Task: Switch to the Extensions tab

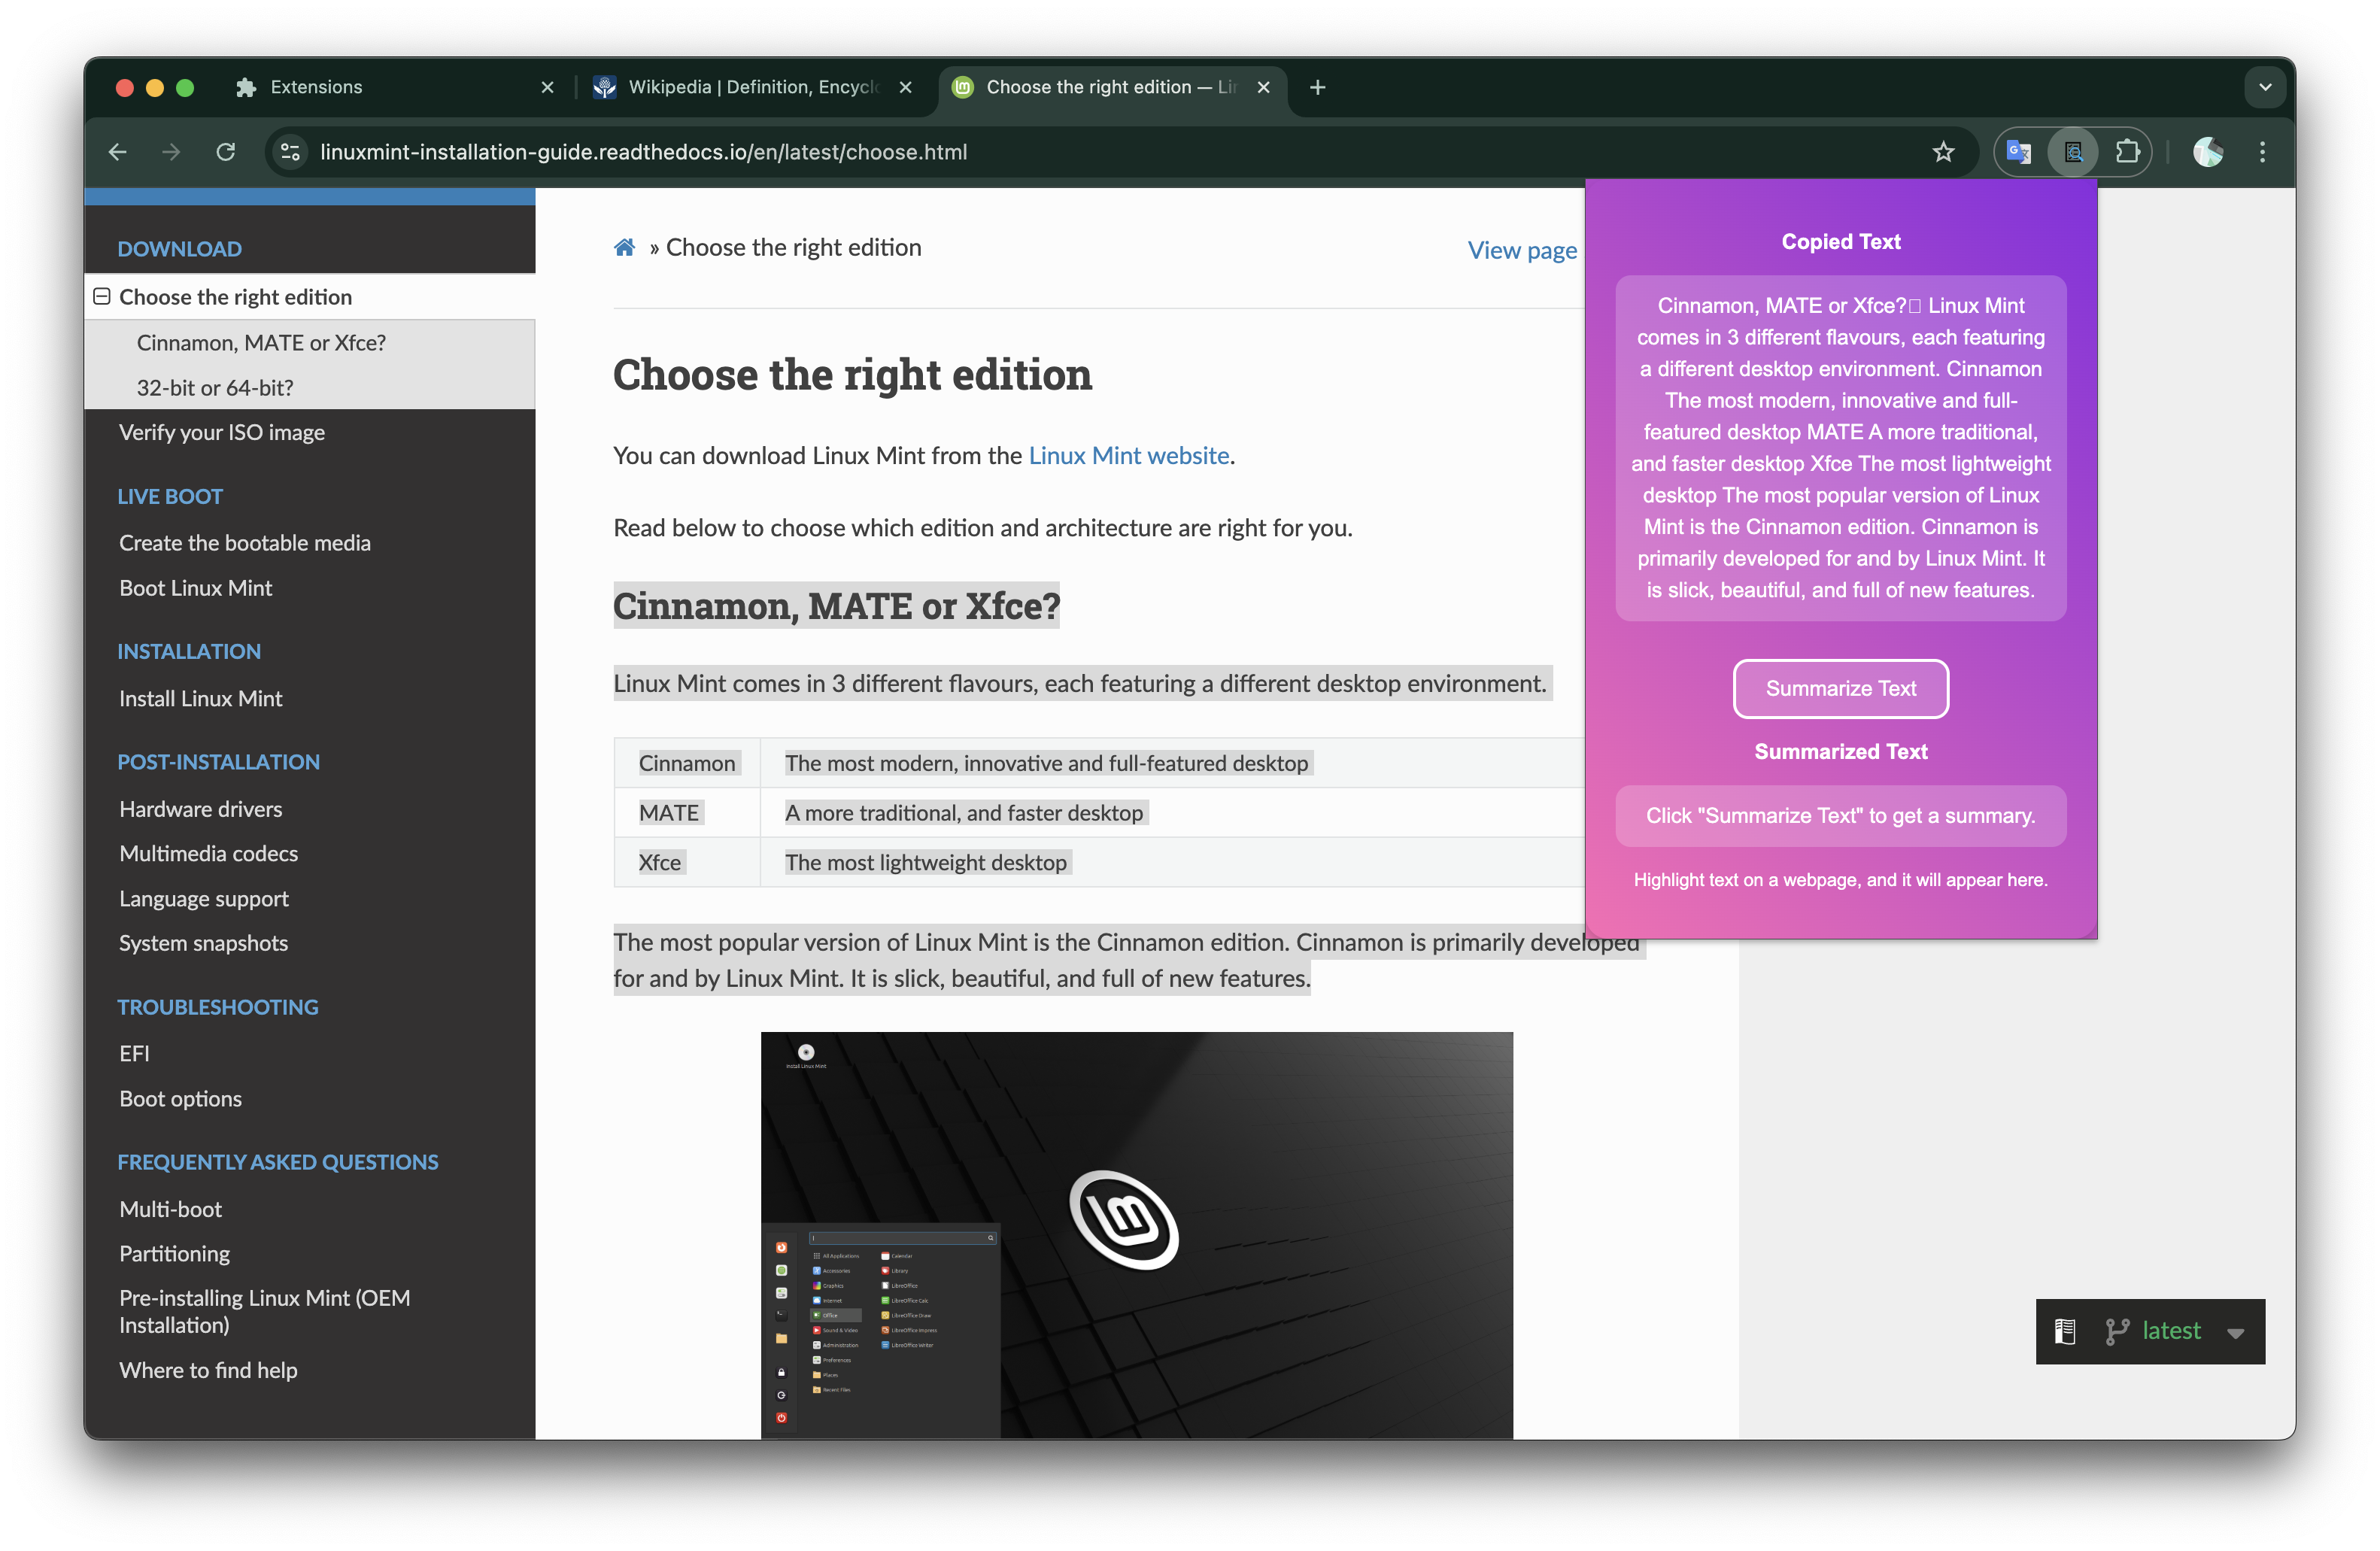Action: click(x=380, y=87)
